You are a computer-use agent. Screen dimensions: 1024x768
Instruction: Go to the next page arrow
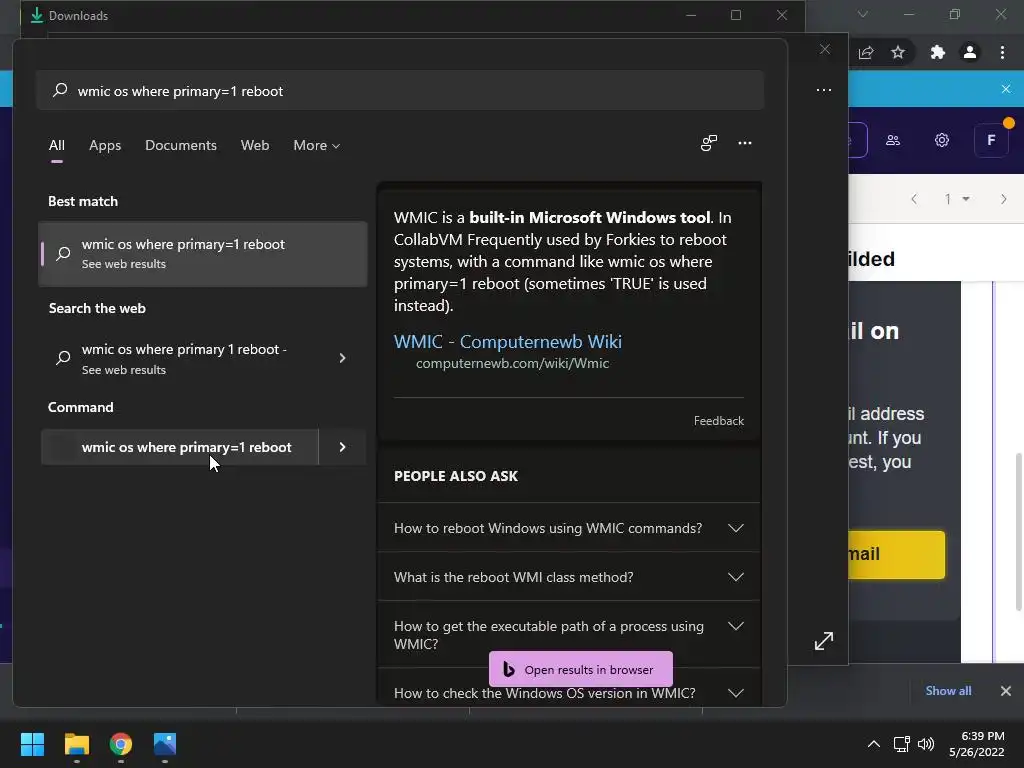pyautogui.click(x=1004, y=199)
